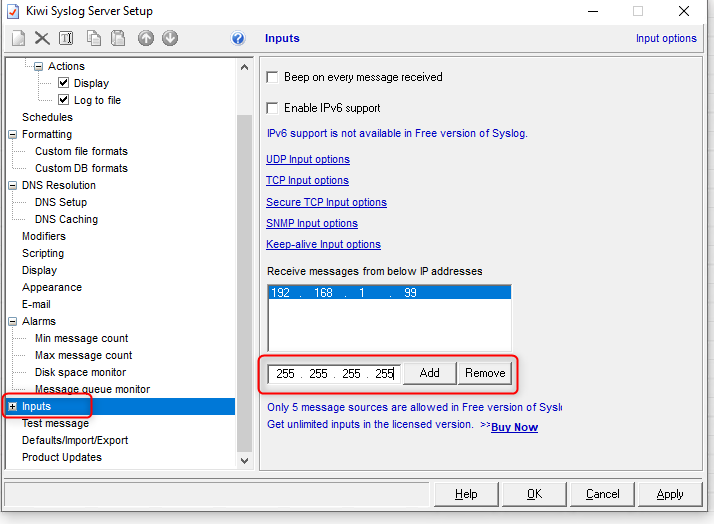Toggle the Enable IPv6 support checkbox
714x524 pixels.
(272, 108)
